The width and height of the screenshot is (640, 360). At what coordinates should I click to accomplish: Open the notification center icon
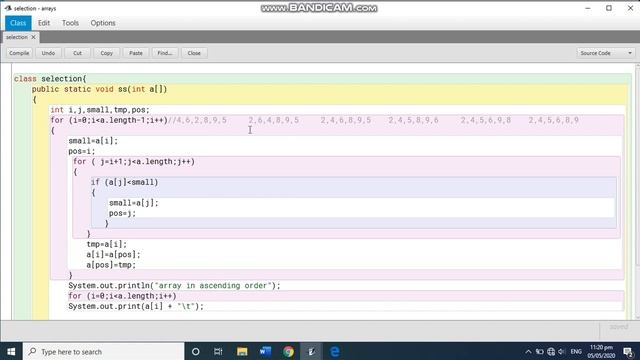tap(629, 351)
